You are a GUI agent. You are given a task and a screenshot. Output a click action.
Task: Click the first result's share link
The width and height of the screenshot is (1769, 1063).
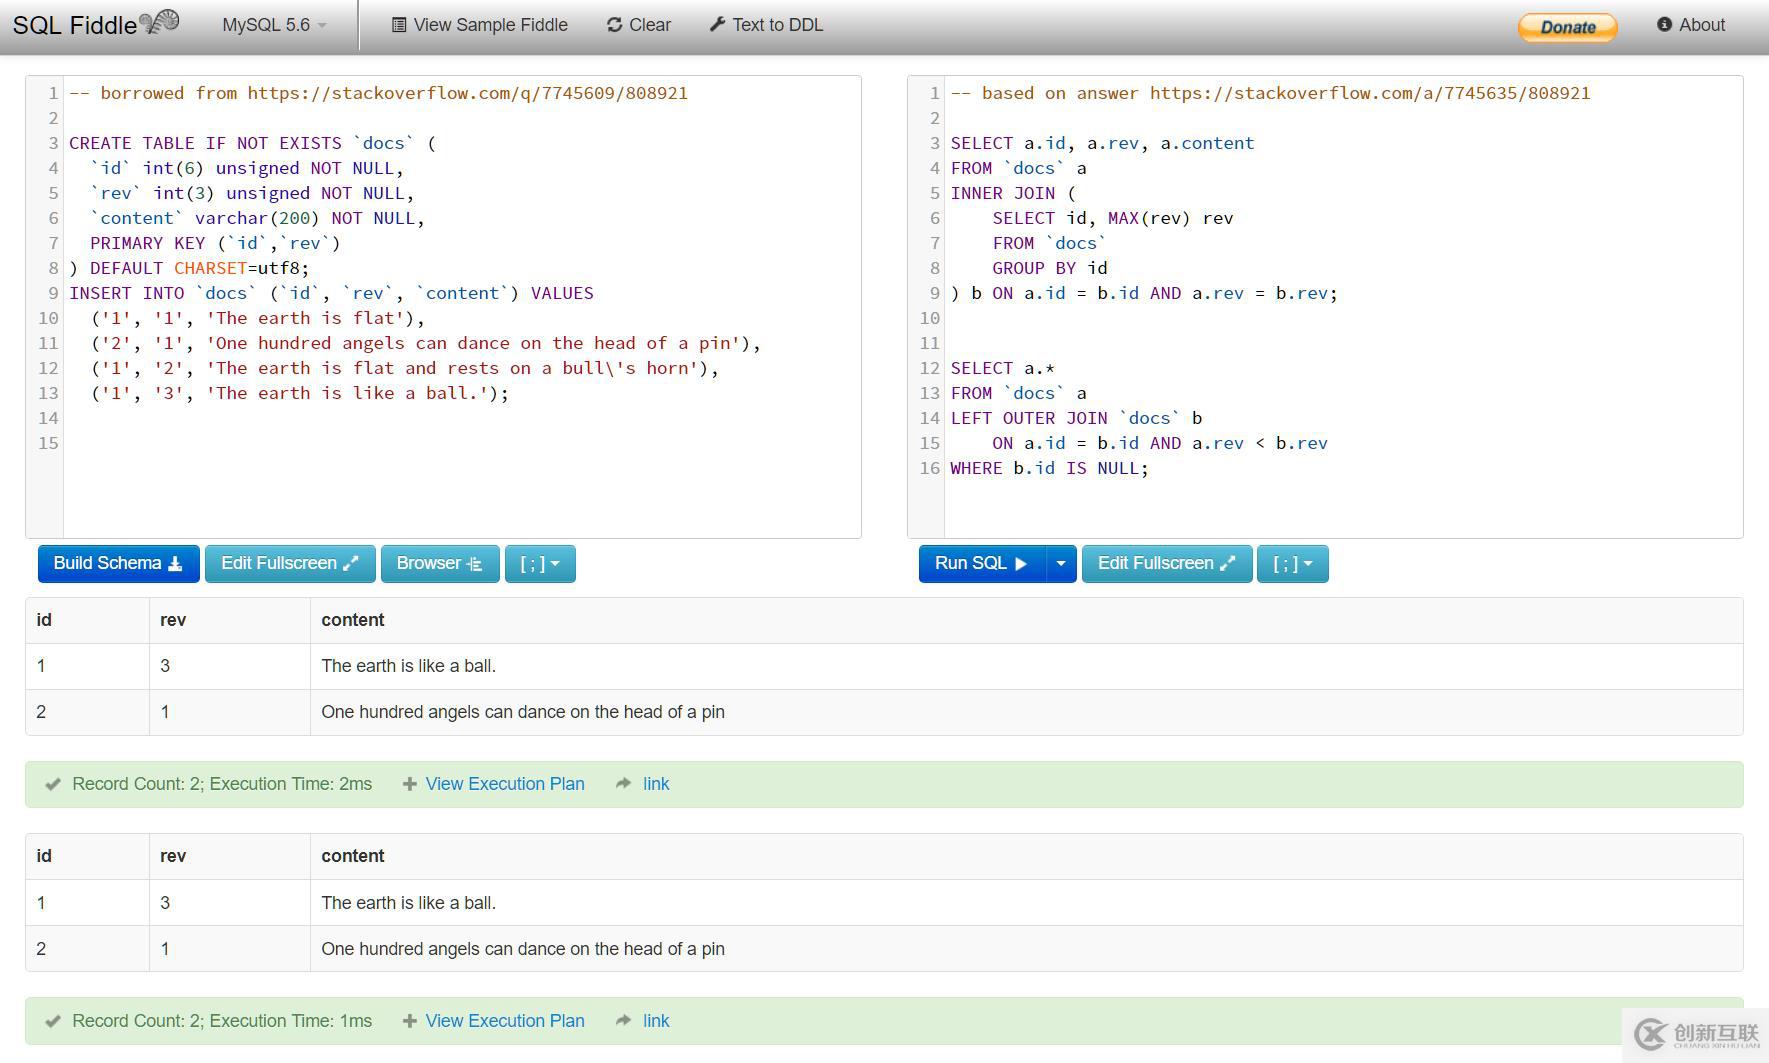(656, 784)
